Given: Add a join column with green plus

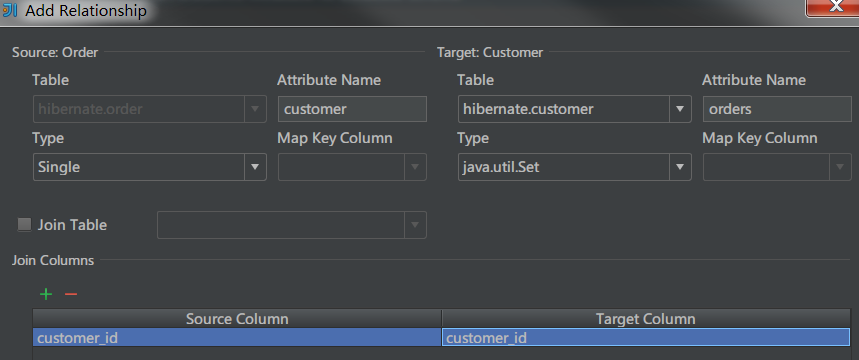Looking at the screenshot, I should pos(46,294).
